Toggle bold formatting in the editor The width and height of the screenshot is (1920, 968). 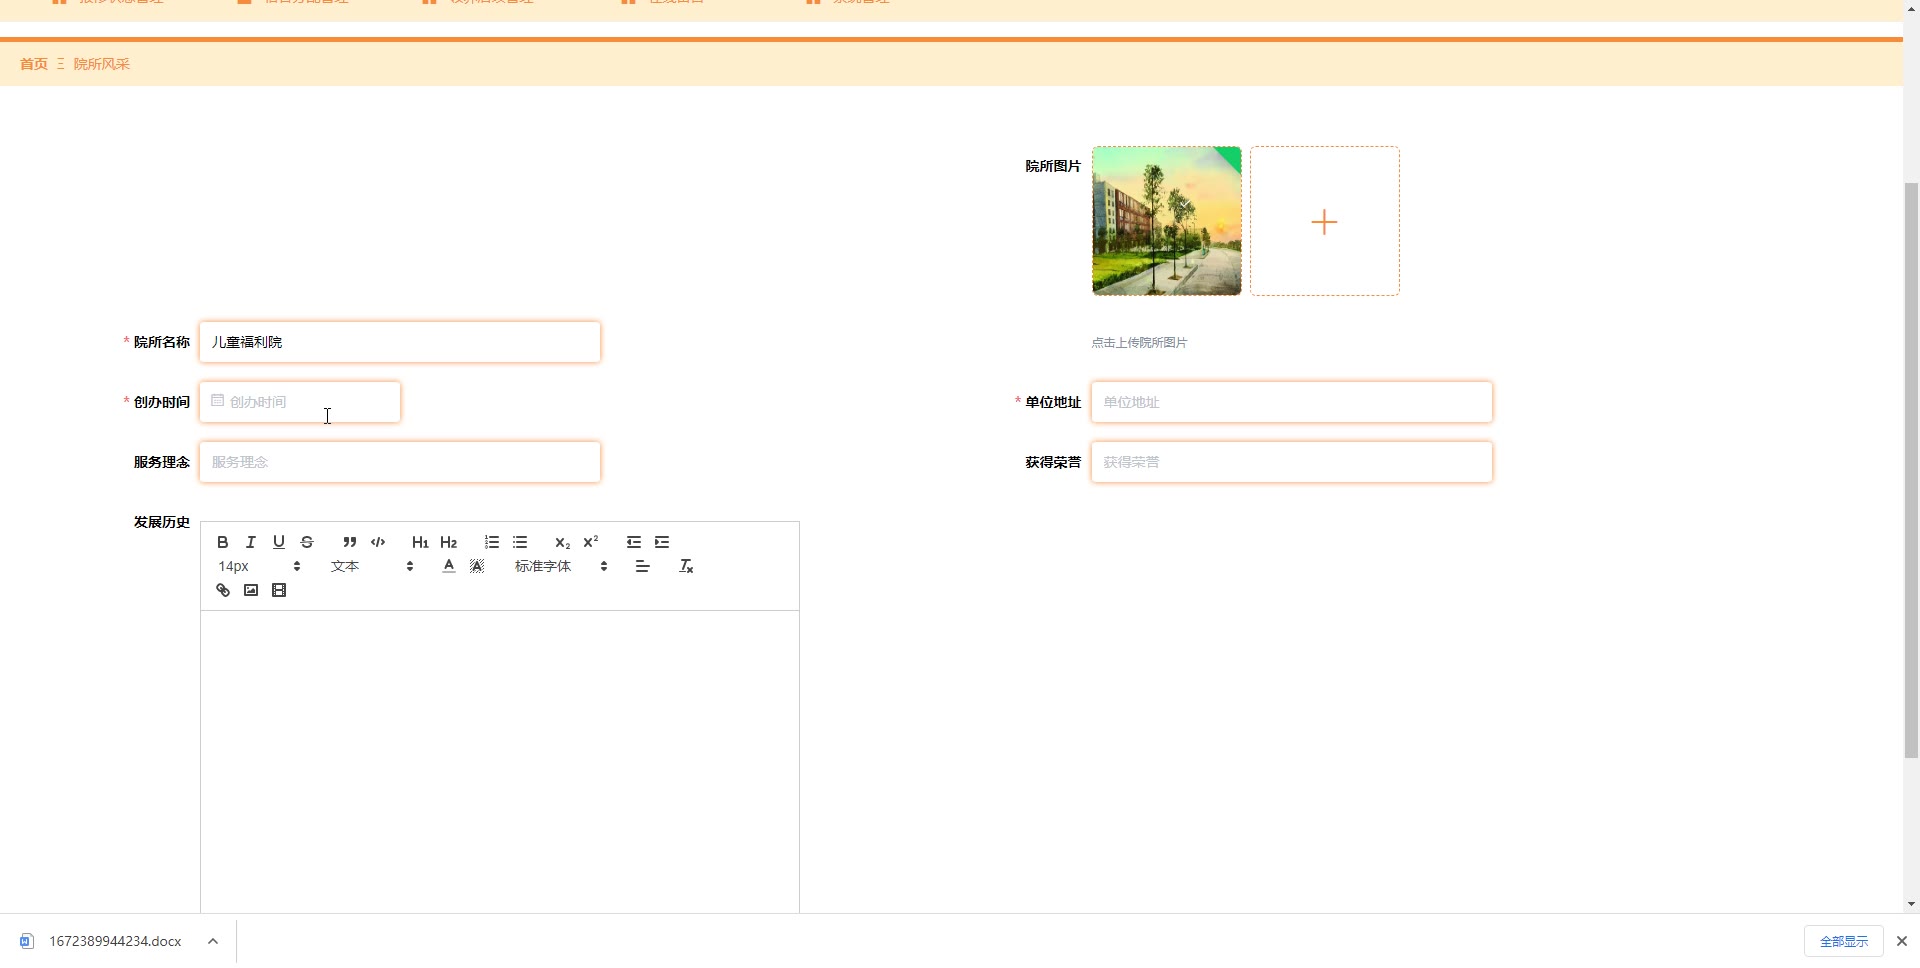223,542
